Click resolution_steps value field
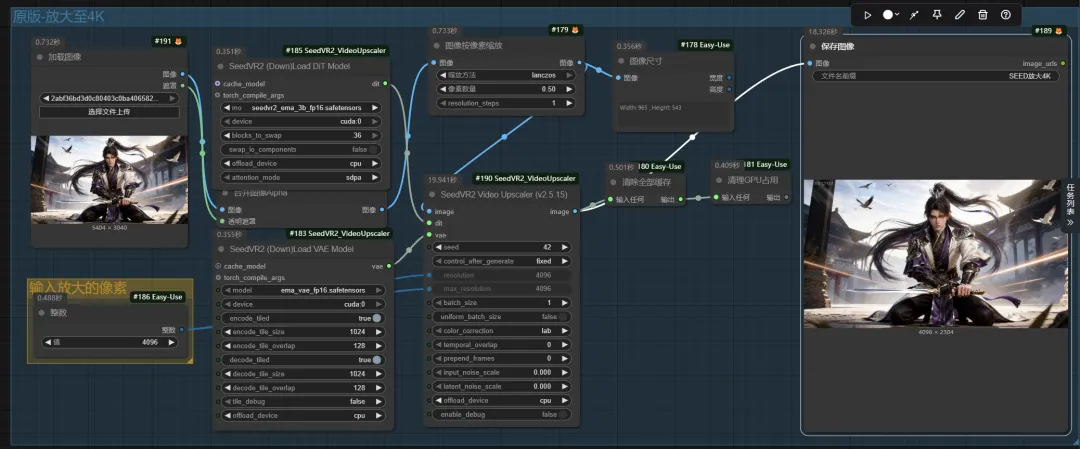Screen dimensions: 1080x449 [x=506, y=103]
